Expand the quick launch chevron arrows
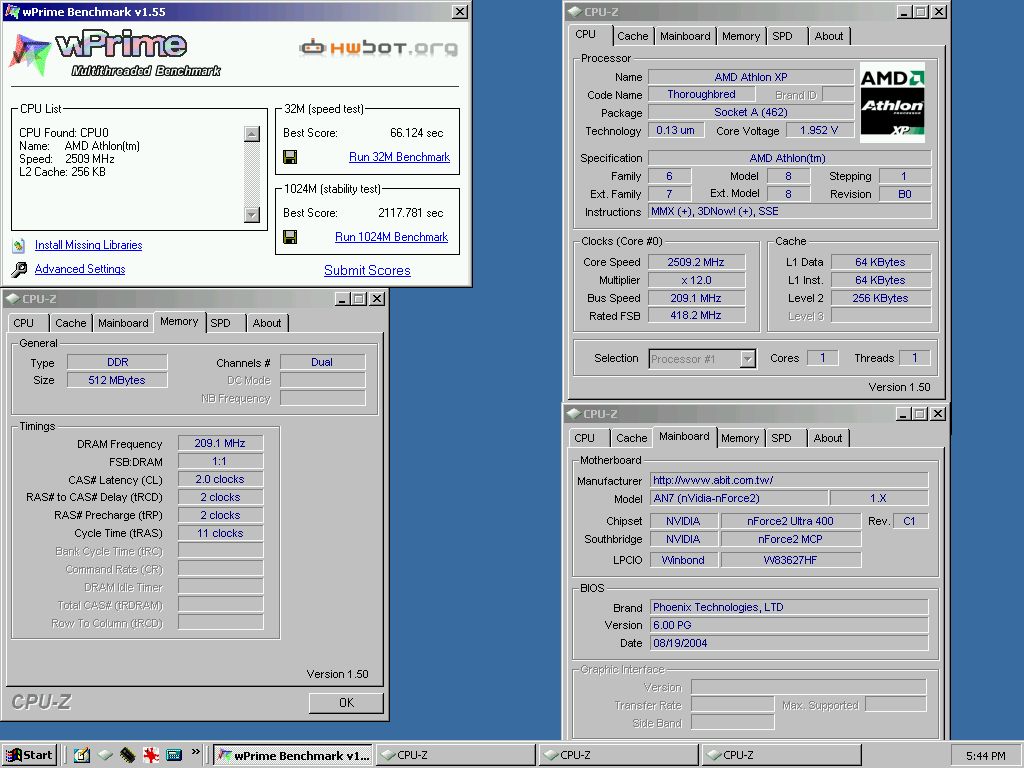1024x768 pixels. 195,753
